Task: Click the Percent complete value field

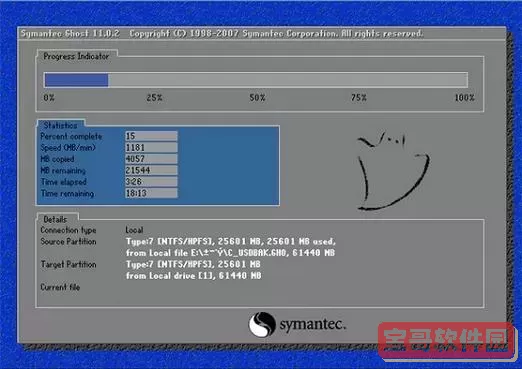Action: coord(151,136)
